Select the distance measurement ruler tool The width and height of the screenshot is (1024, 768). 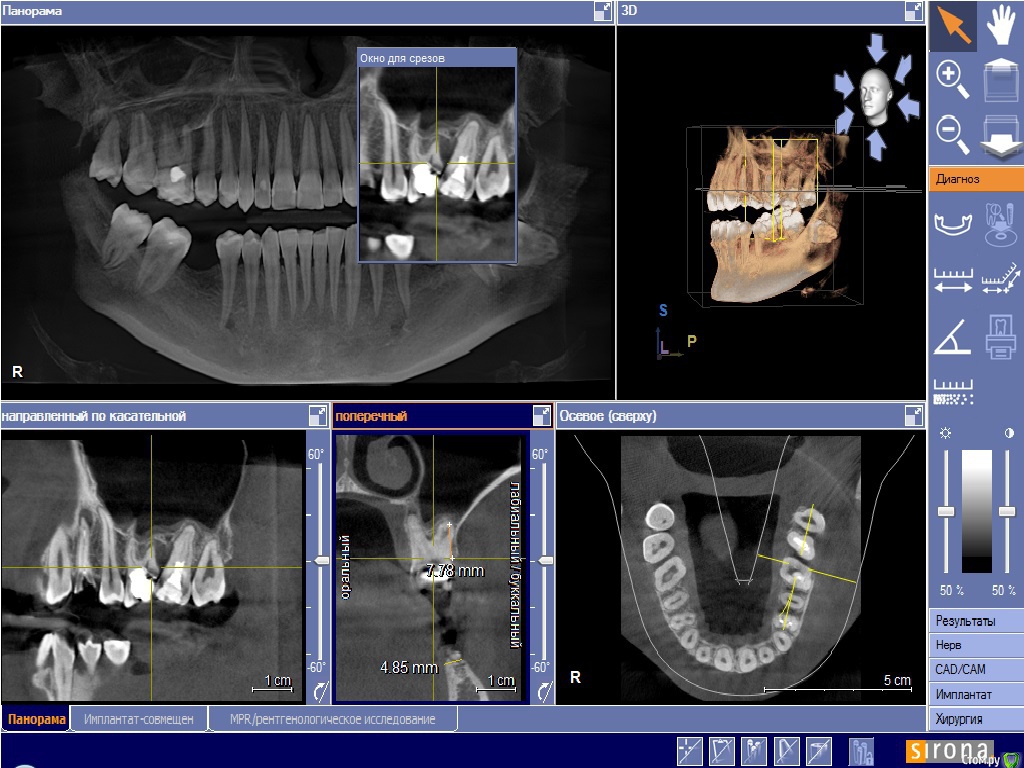[952, 280]
